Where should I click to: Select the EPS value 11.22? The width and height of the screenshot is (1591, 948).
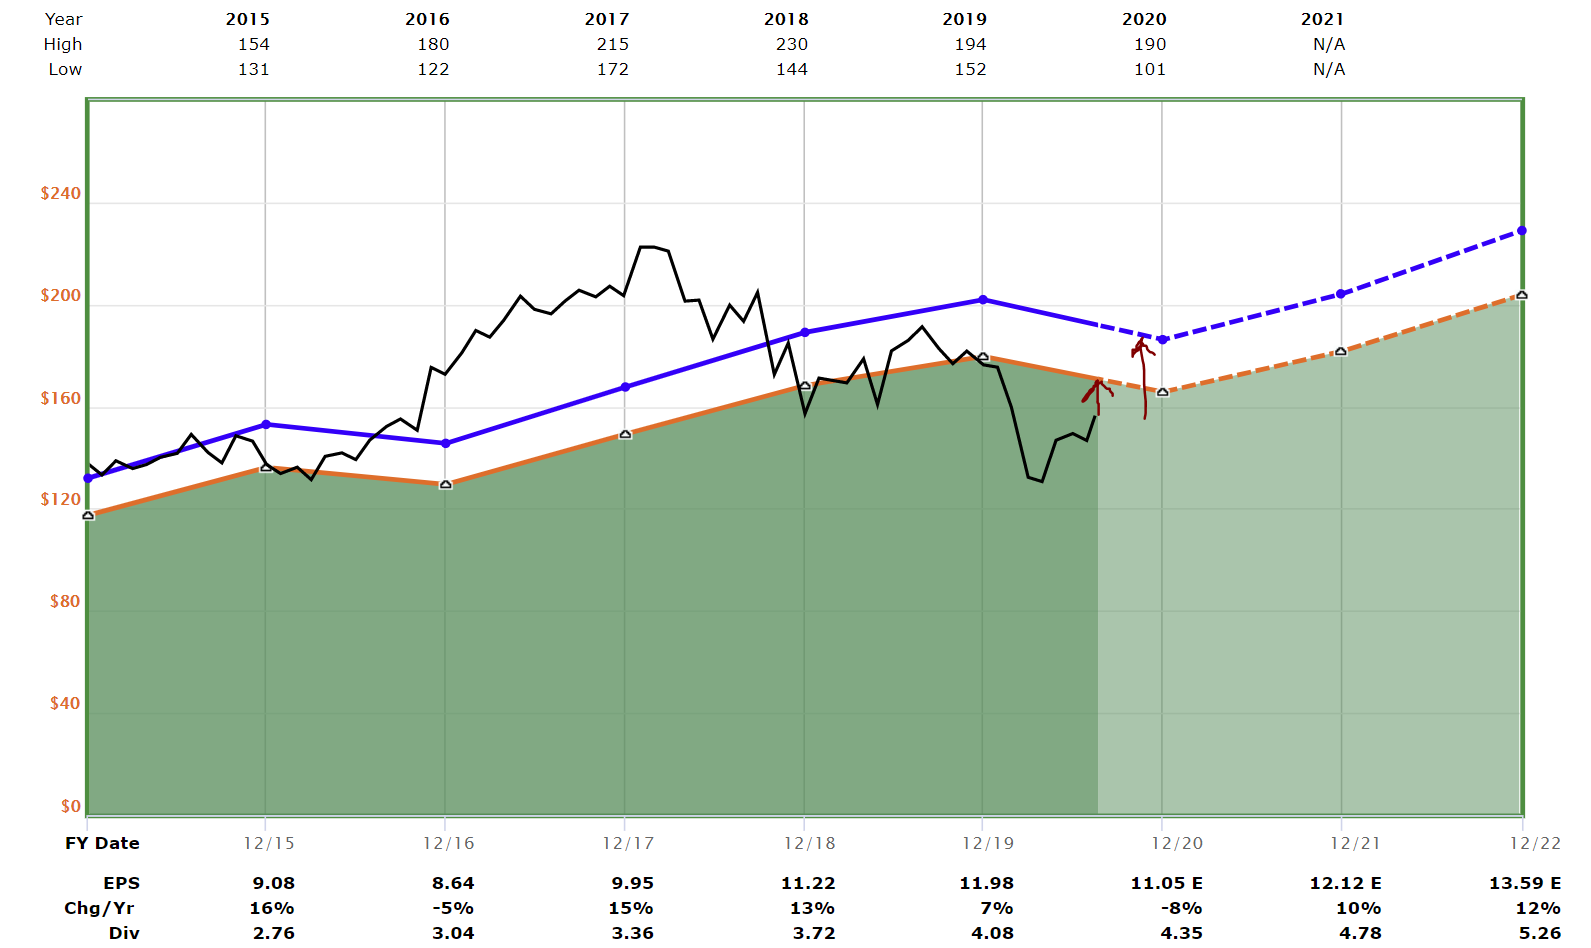[x=808, y=883]
